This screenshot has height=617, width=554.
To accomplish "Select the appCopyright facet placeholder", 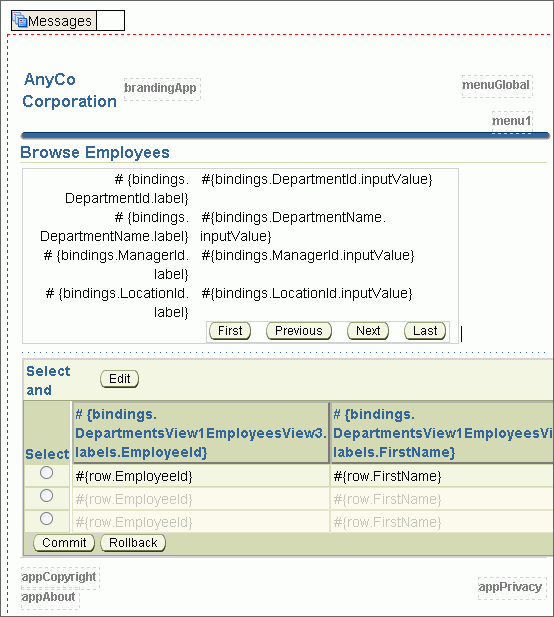I will click(x=60, y=578).
